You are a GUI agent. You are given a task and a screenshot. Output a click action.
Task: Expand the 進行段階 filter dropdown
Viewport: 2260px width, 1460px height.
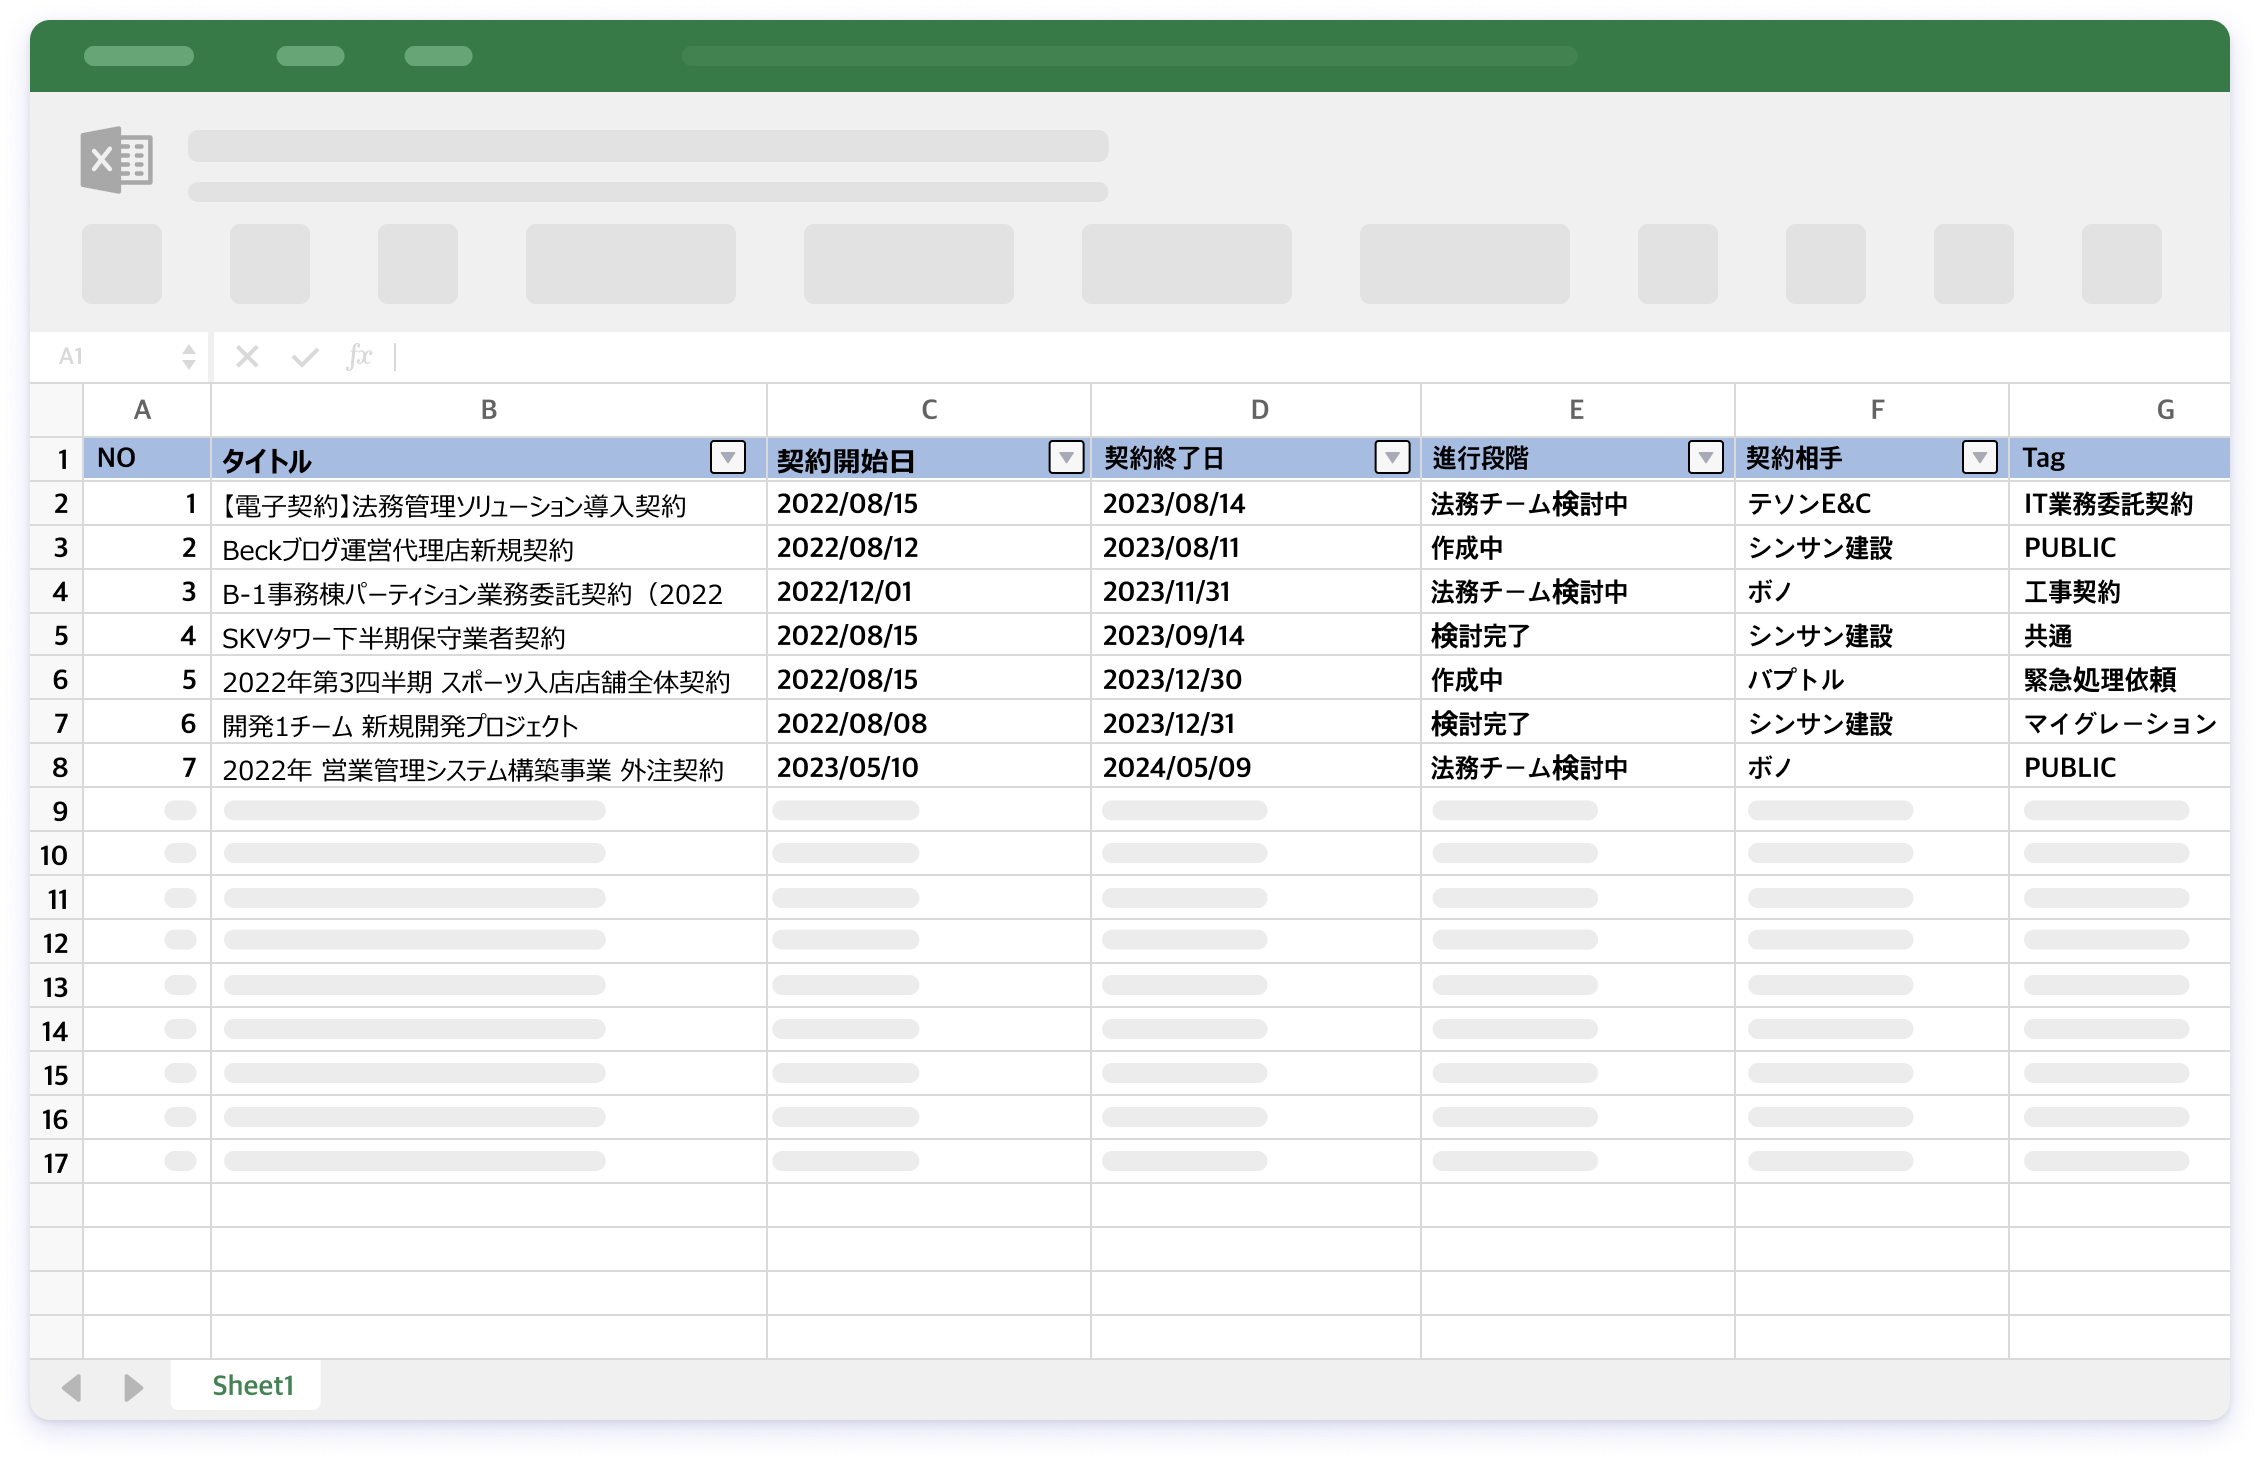(x=1705, y=458)
